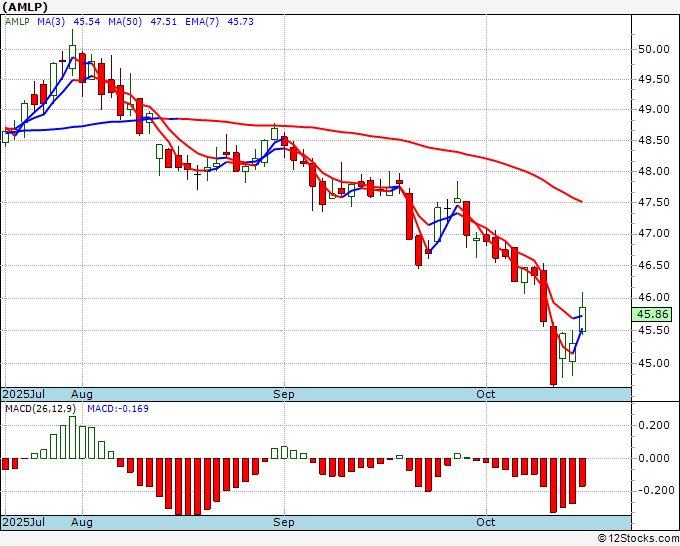Click the 0.000 MACD axis label
The height and width of the screenshot is (546, 680).
click(654, 458)
